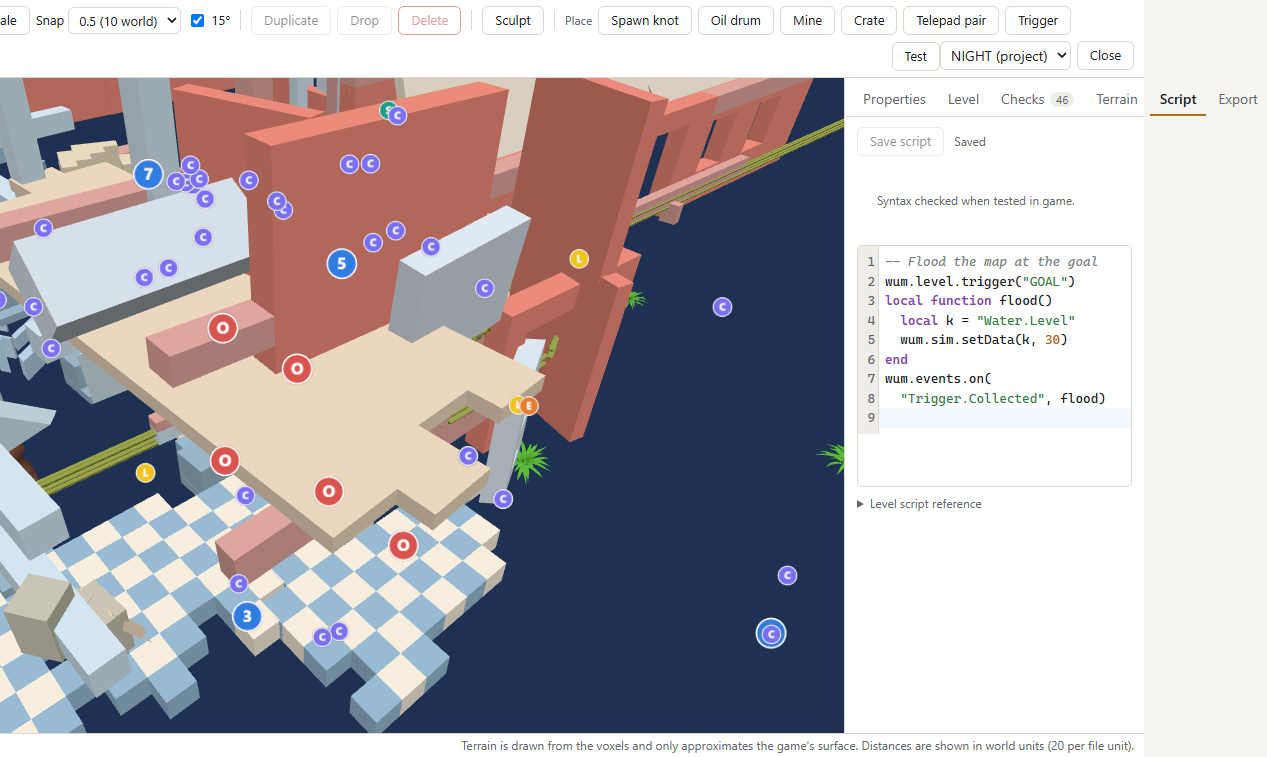This screenshot has height=757, width=1267.
Task: Place a Trigger object
Action: pyautogui.click(x=1038, y=20)
